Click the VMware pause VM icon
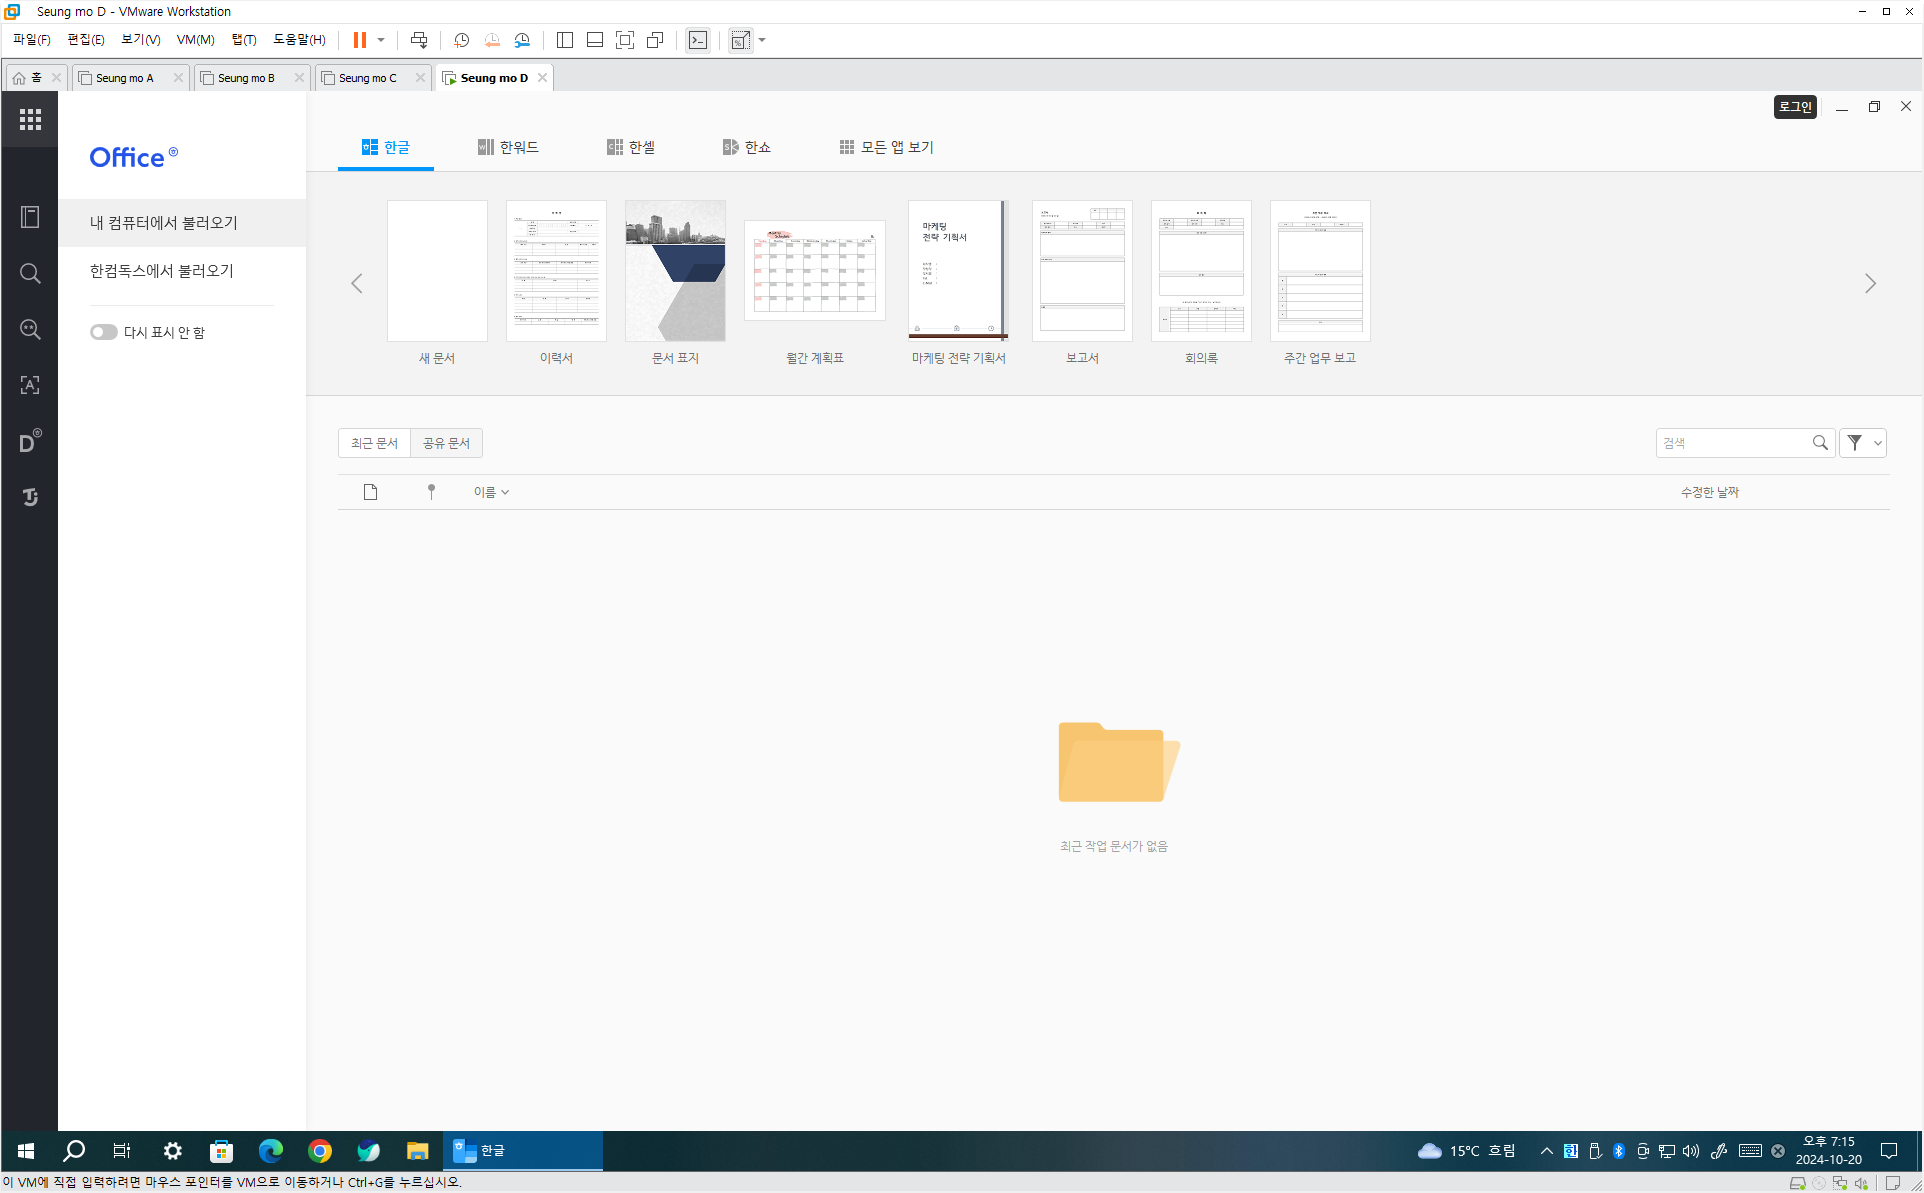The height and width of the screenshot is (1193, 1924). point(360,40)
